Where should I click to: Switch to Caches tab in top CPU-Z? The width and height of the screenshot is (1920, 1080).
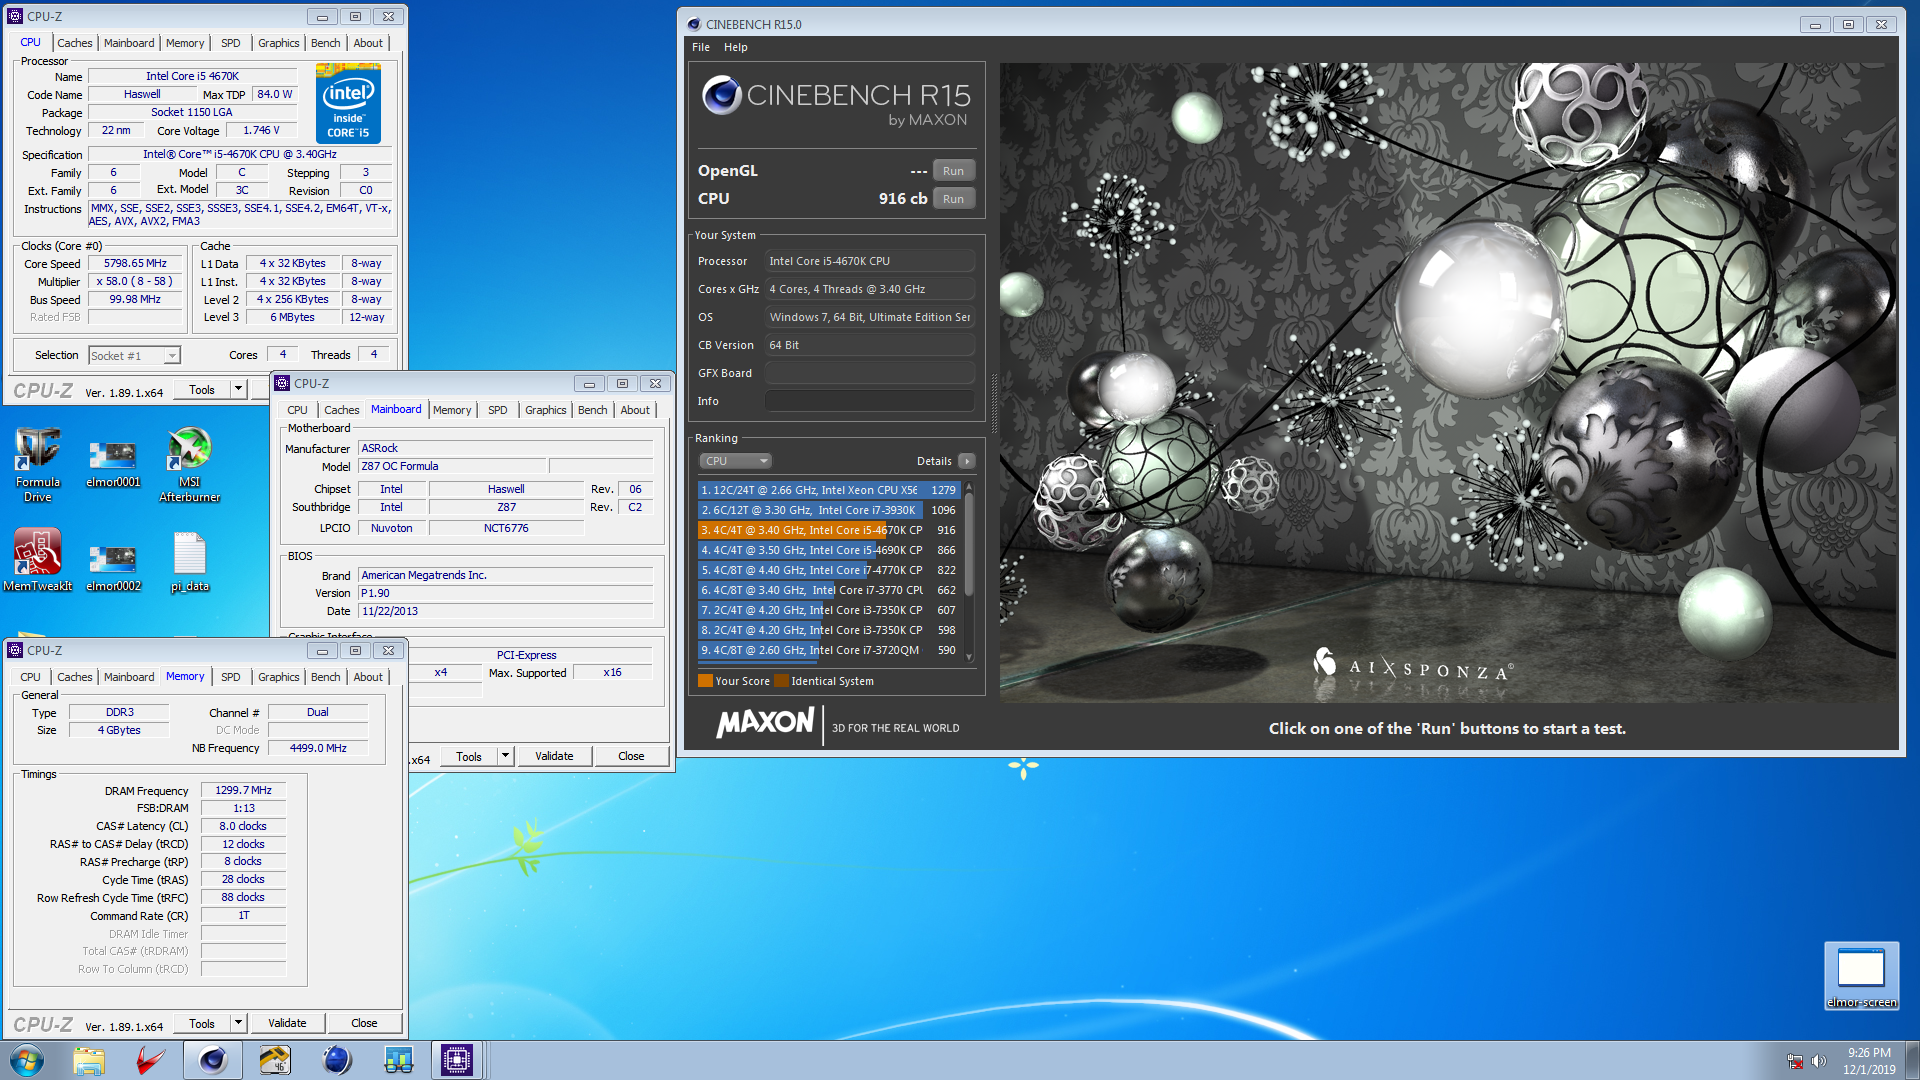point(74,43)
